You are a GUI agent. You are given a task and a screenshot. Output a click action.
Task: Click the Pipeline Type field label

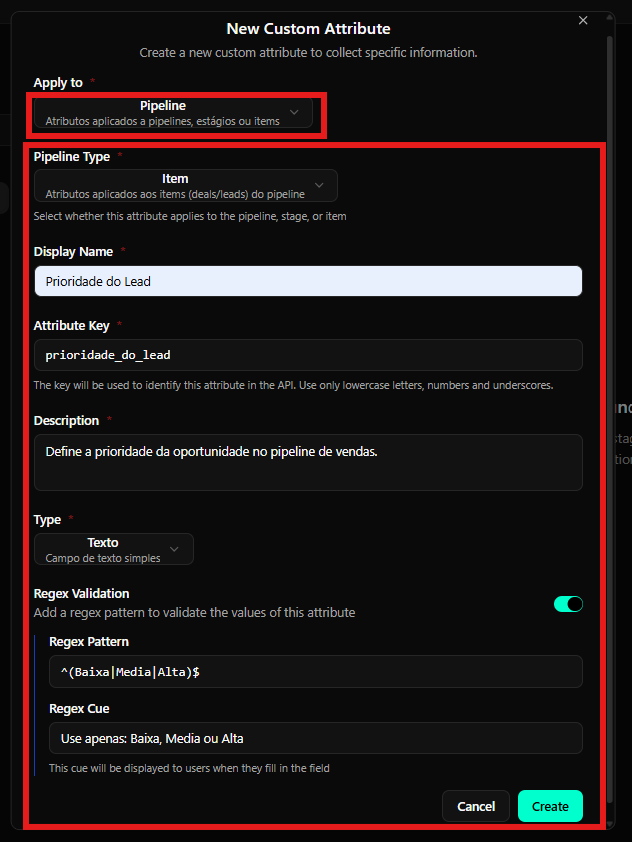pyautogui.click(x=71, y=157)
